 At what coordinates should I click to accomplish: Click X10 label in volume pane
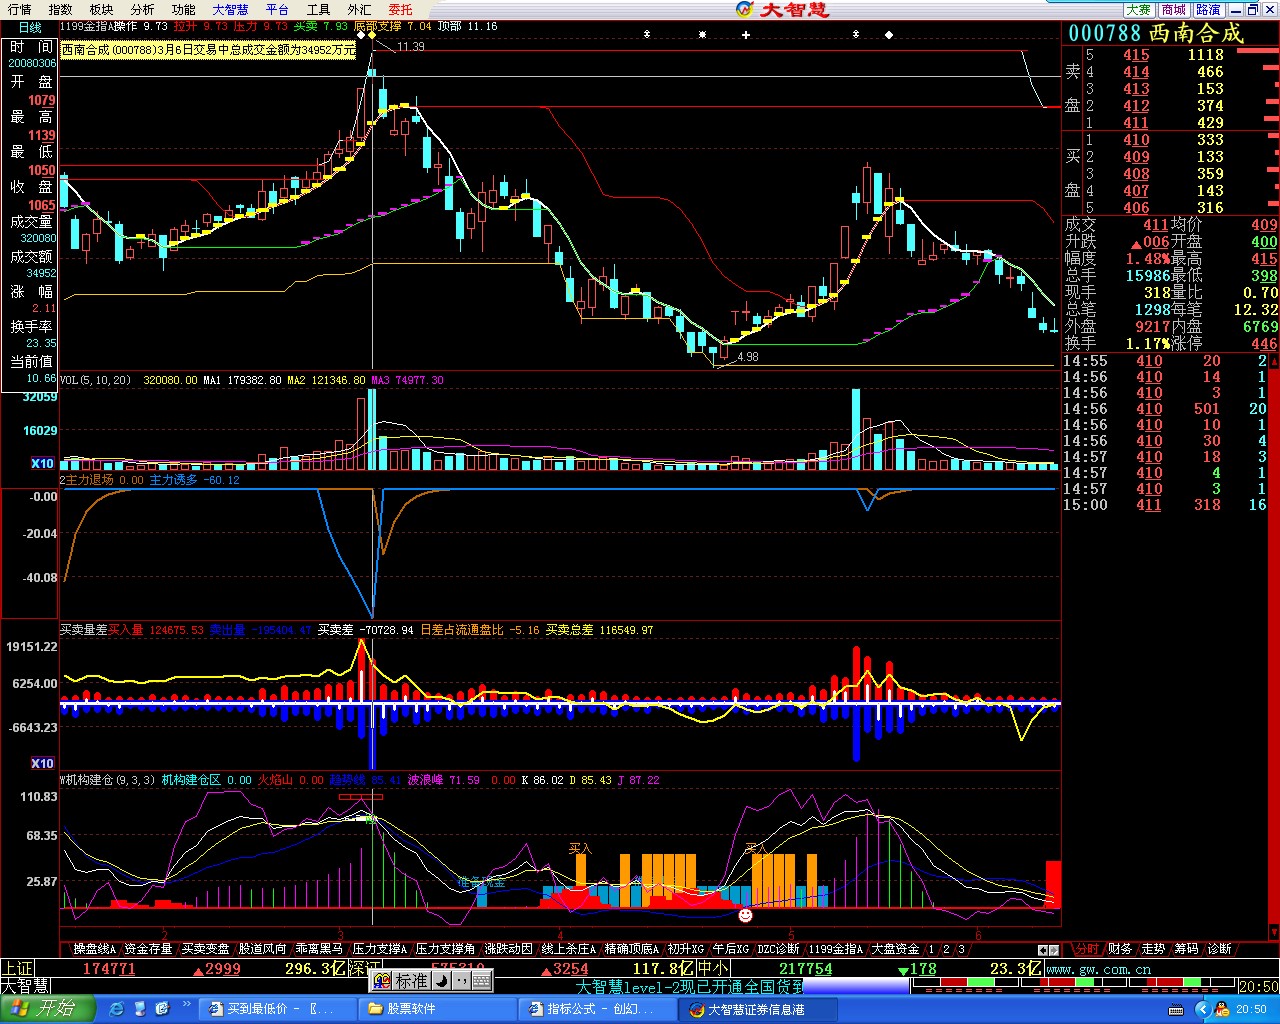42,463
